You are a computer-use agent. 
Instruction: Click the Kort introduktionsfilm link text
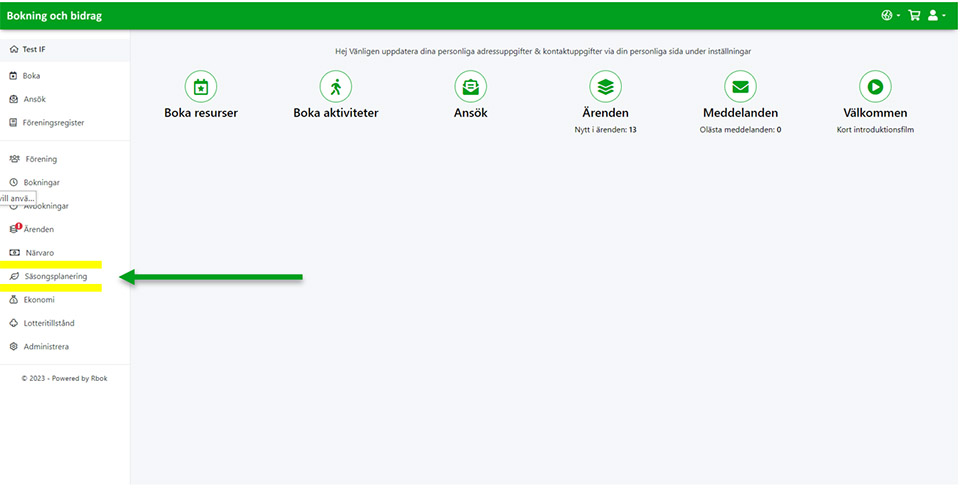coord(875,129)
